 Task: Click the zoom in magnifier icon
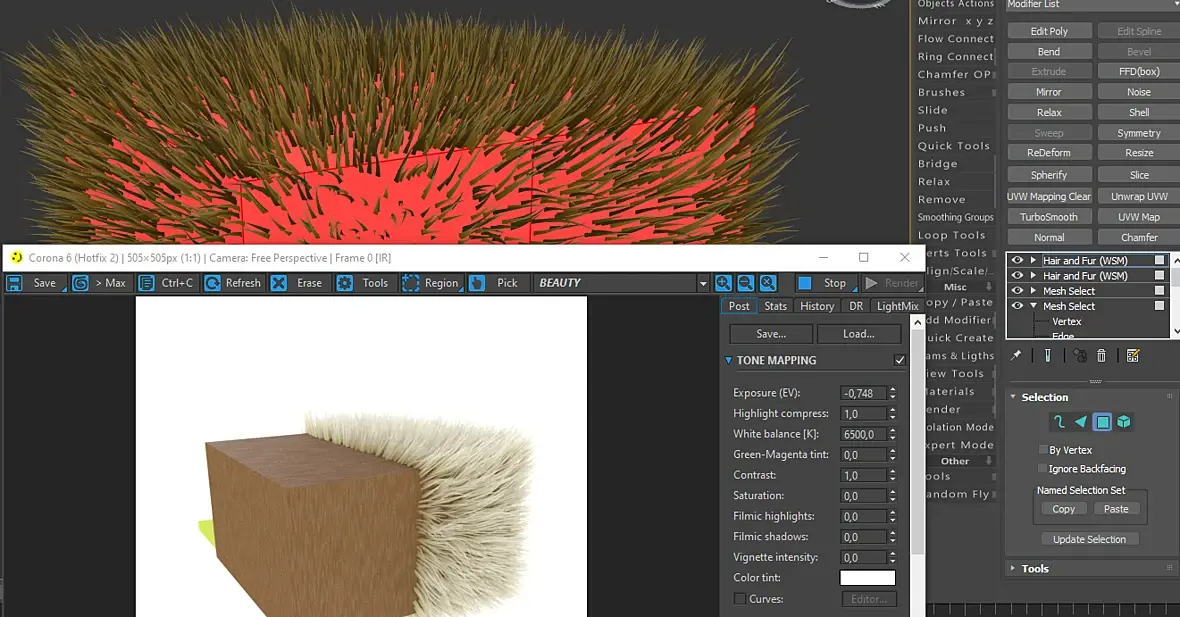(723, 283)
